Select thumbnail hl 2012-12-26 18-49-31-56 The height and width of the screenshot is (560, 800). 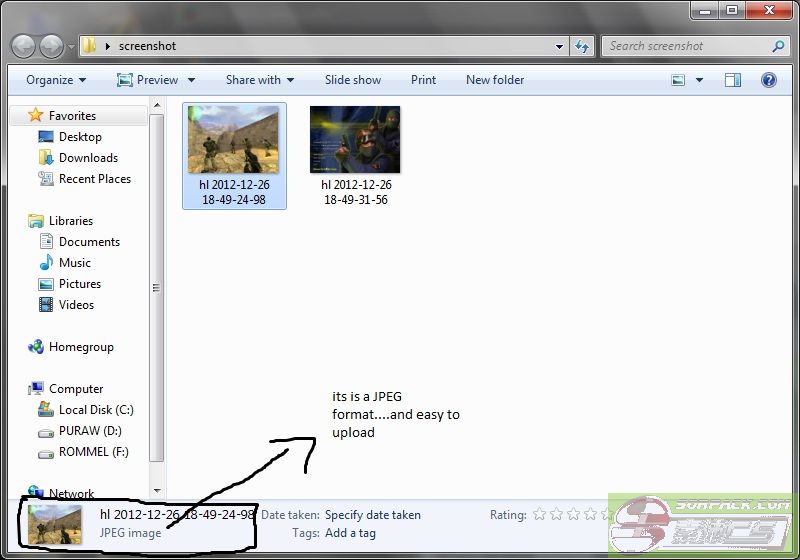355,155
